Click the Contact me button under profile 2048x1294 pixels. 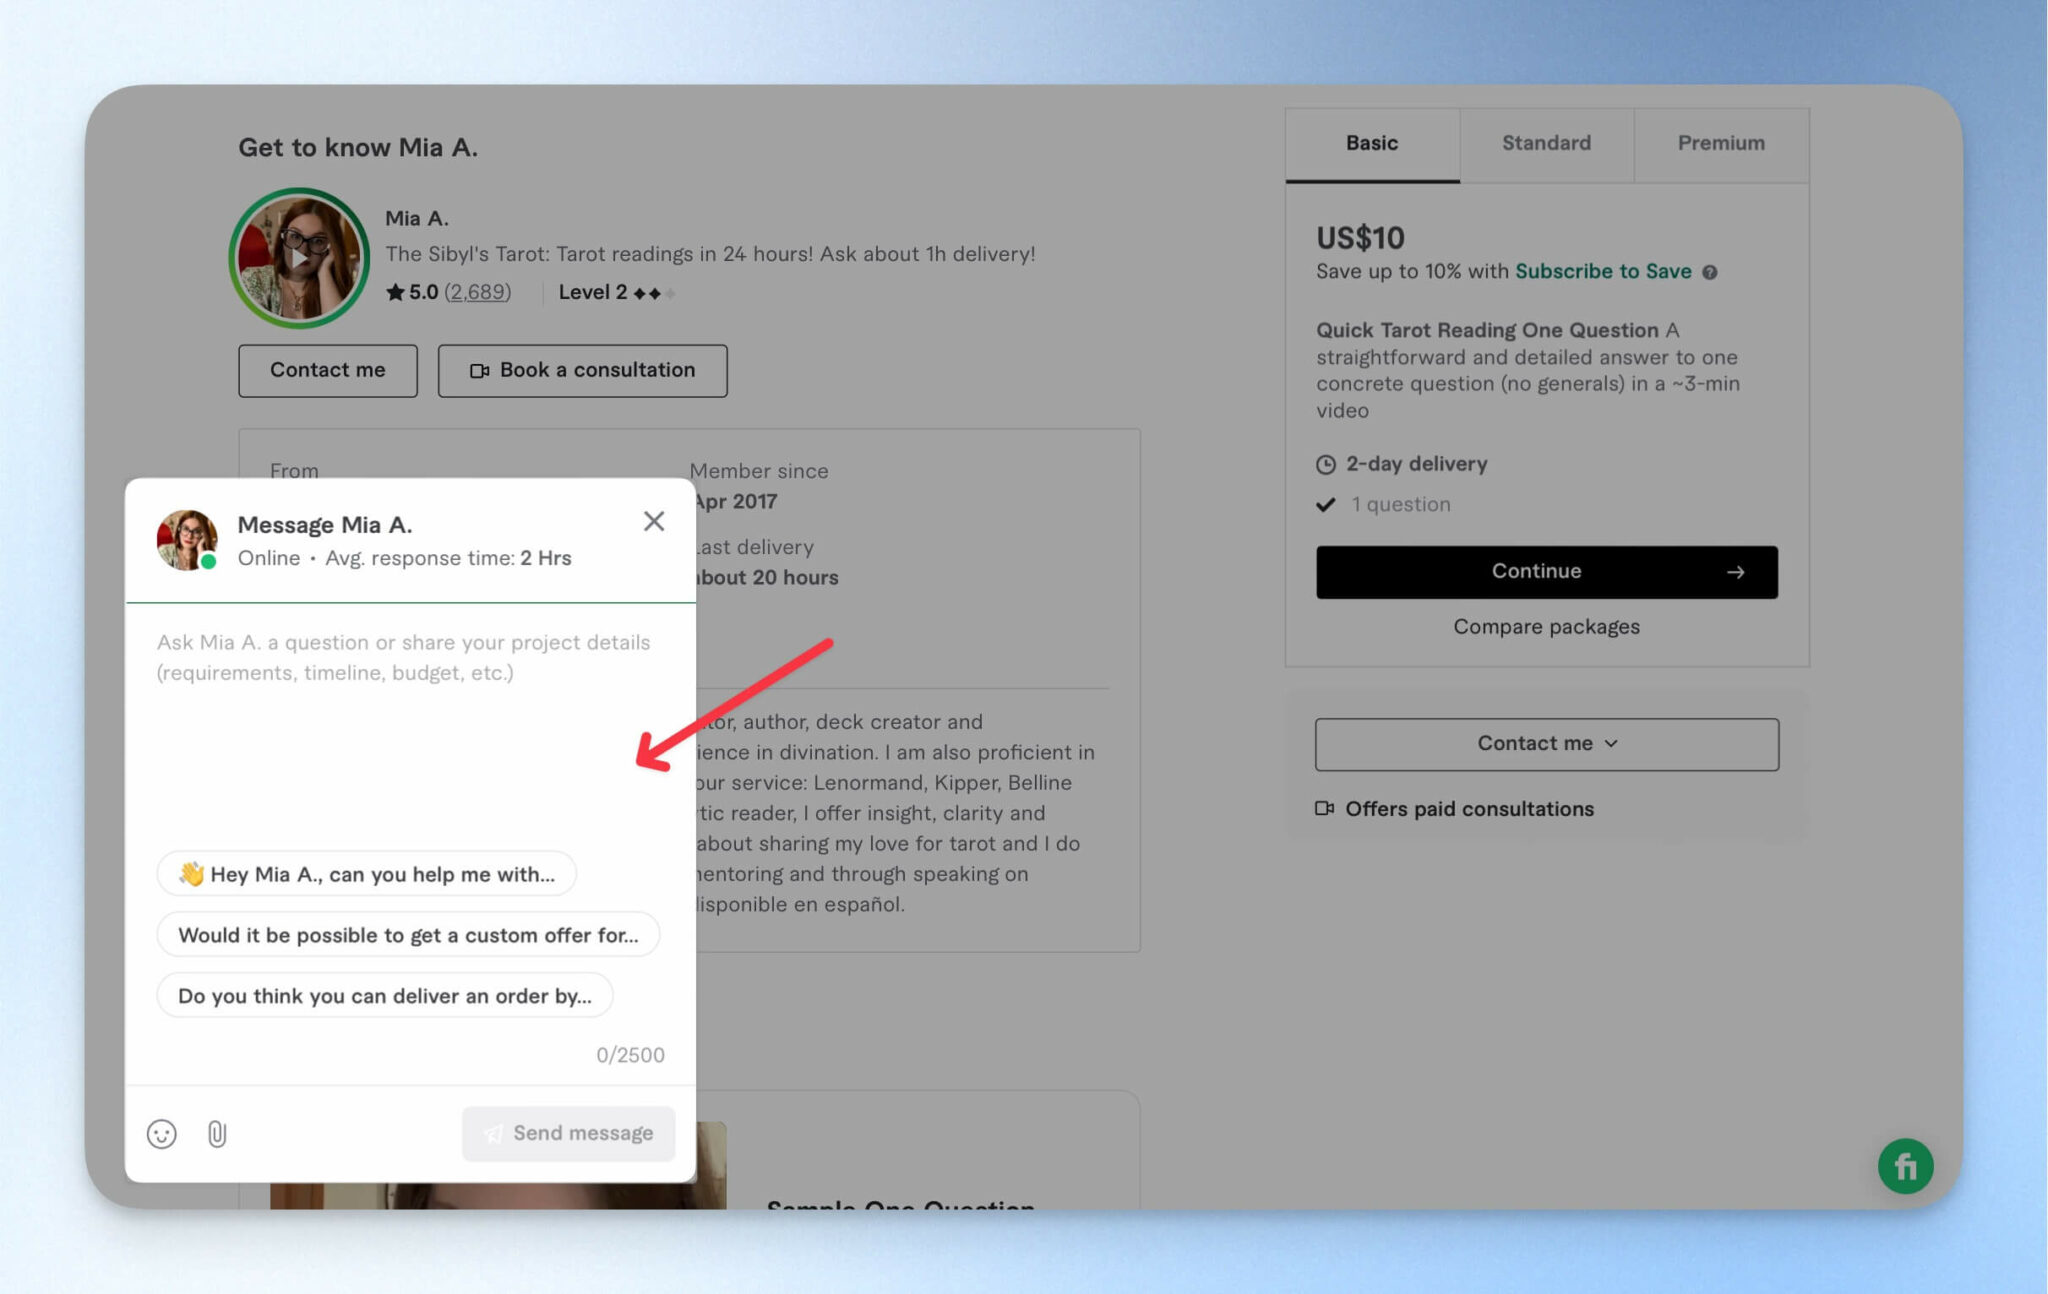click(x=327, y=370)
